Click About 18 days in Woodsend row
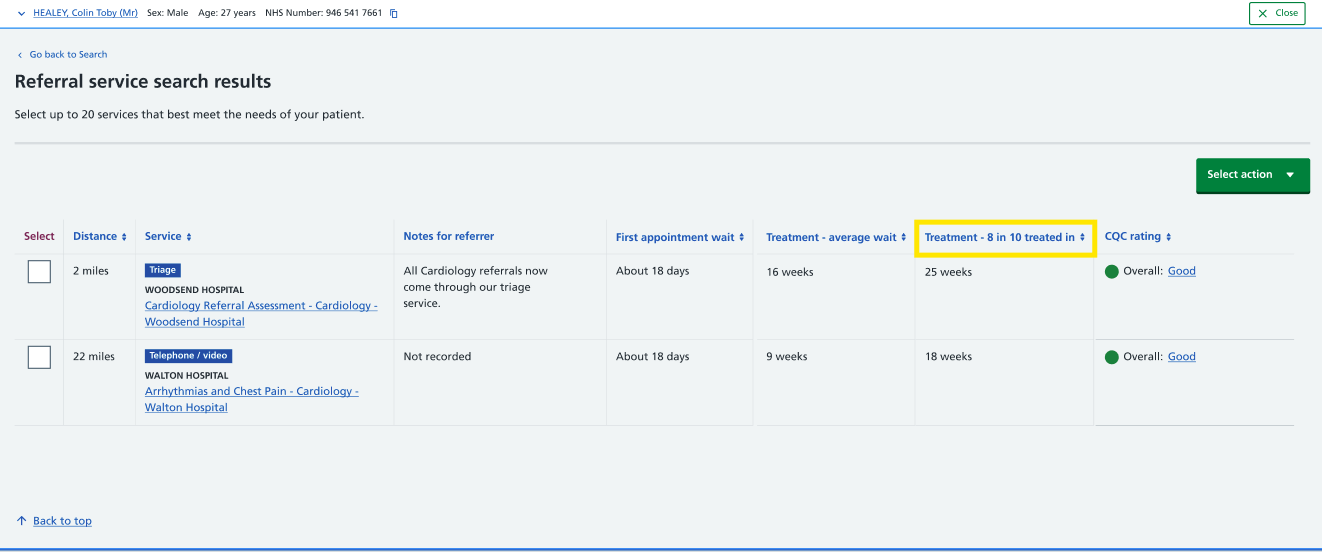This screenshot has height=552, width=1322. pos(652,271)
